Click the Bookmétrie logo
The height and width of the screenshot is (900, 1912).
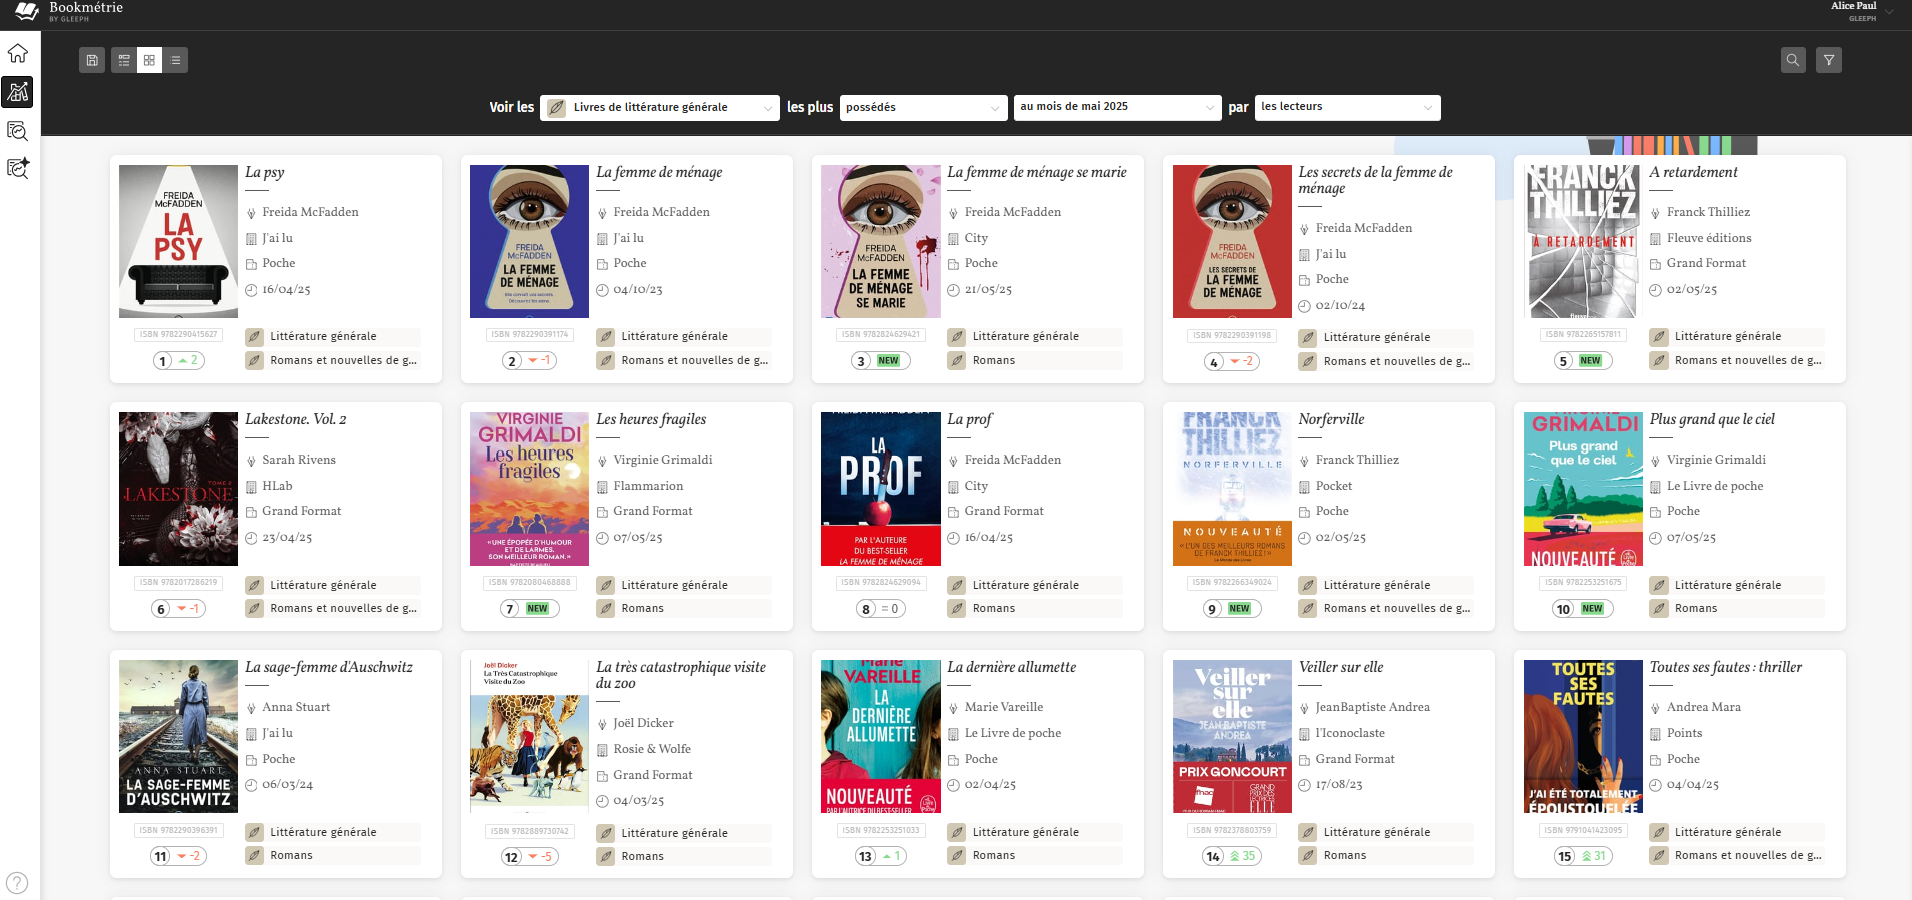(x=68, y=11)
